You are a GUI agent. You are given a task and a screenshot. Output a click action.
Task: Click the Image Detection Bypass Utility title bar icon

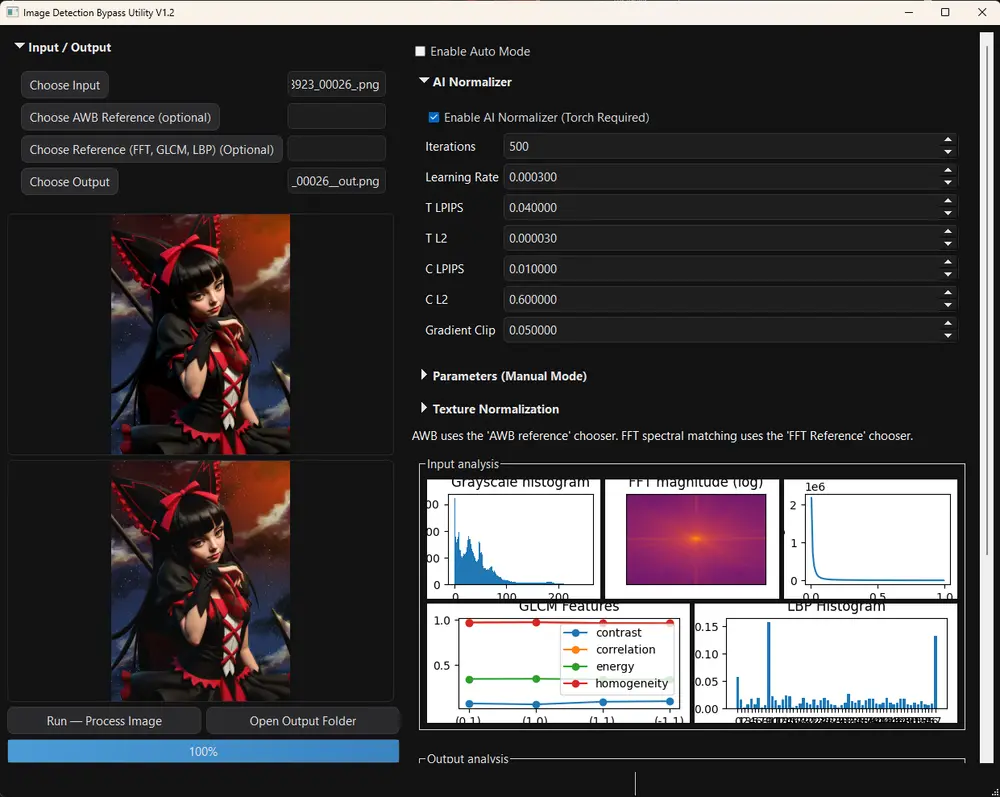point(13,12)
